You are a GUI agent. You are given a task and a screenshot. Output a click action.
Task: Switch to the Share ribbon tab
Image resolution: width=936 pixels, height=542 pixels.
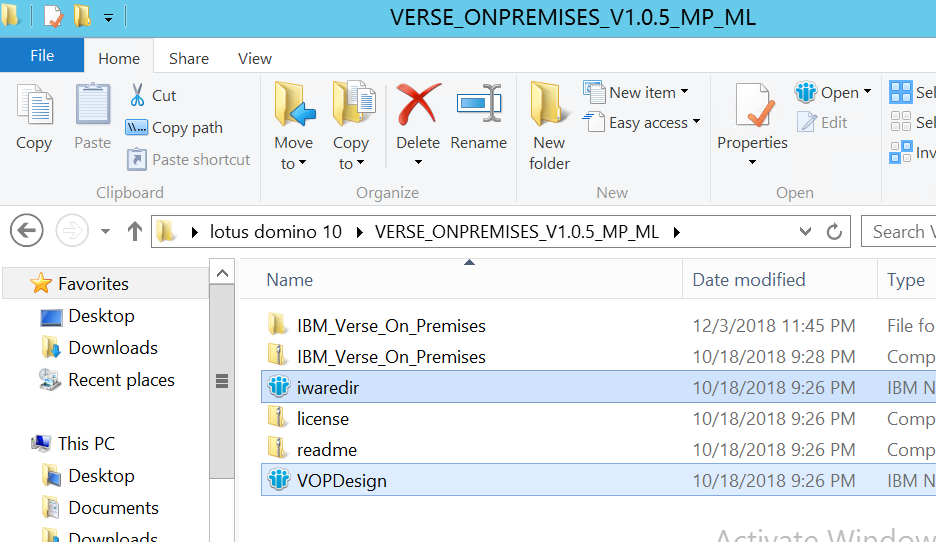click(189, 58)
